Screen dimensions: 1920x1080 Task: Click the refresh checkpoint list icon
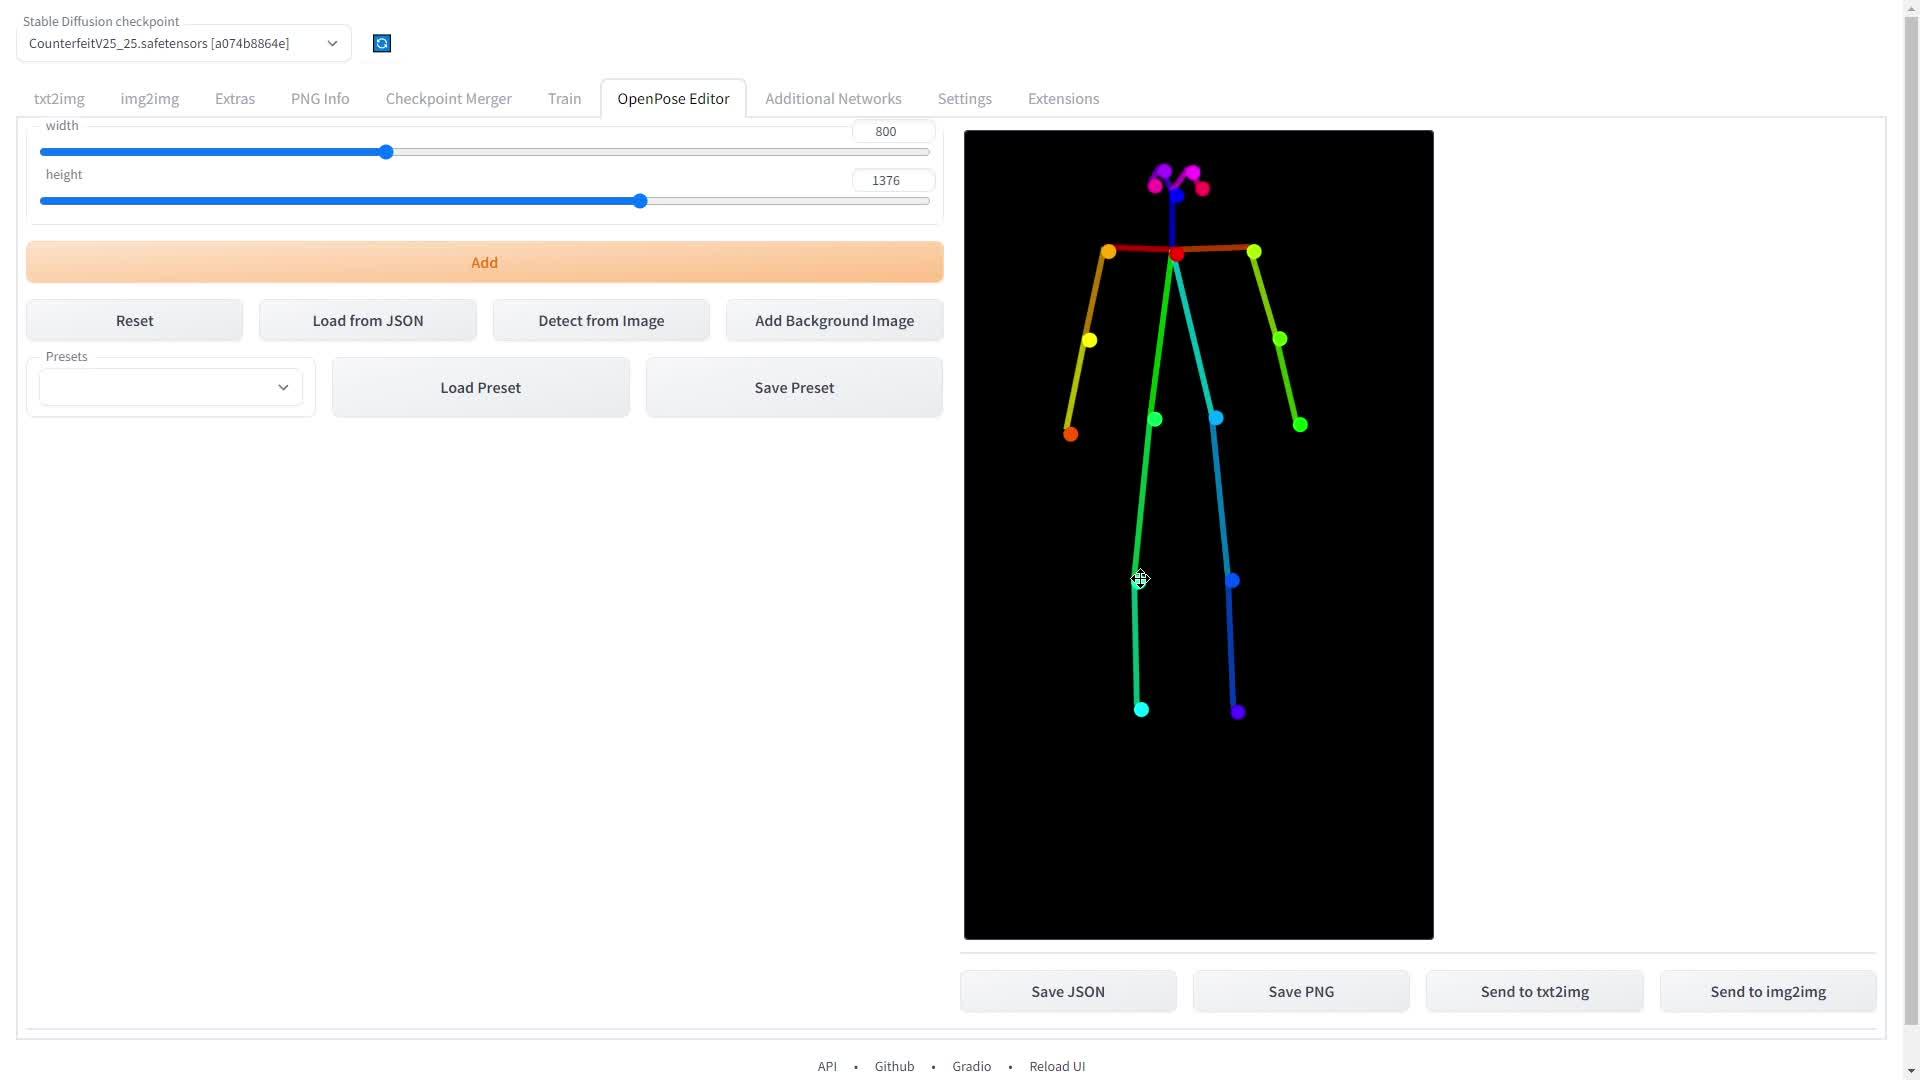point(381,43)
